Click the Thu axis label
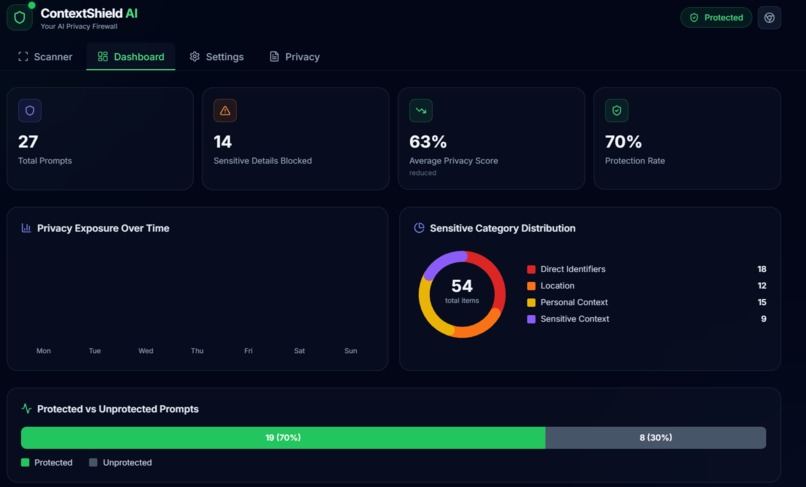 tap(197, 351)
